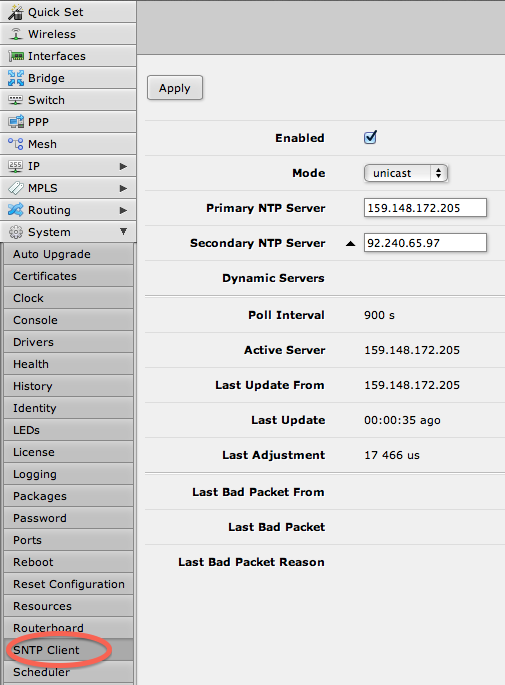Viewport: 505px width, 685px height.
Task: Open the Wireless menu
Action: (x=68, y=34)
